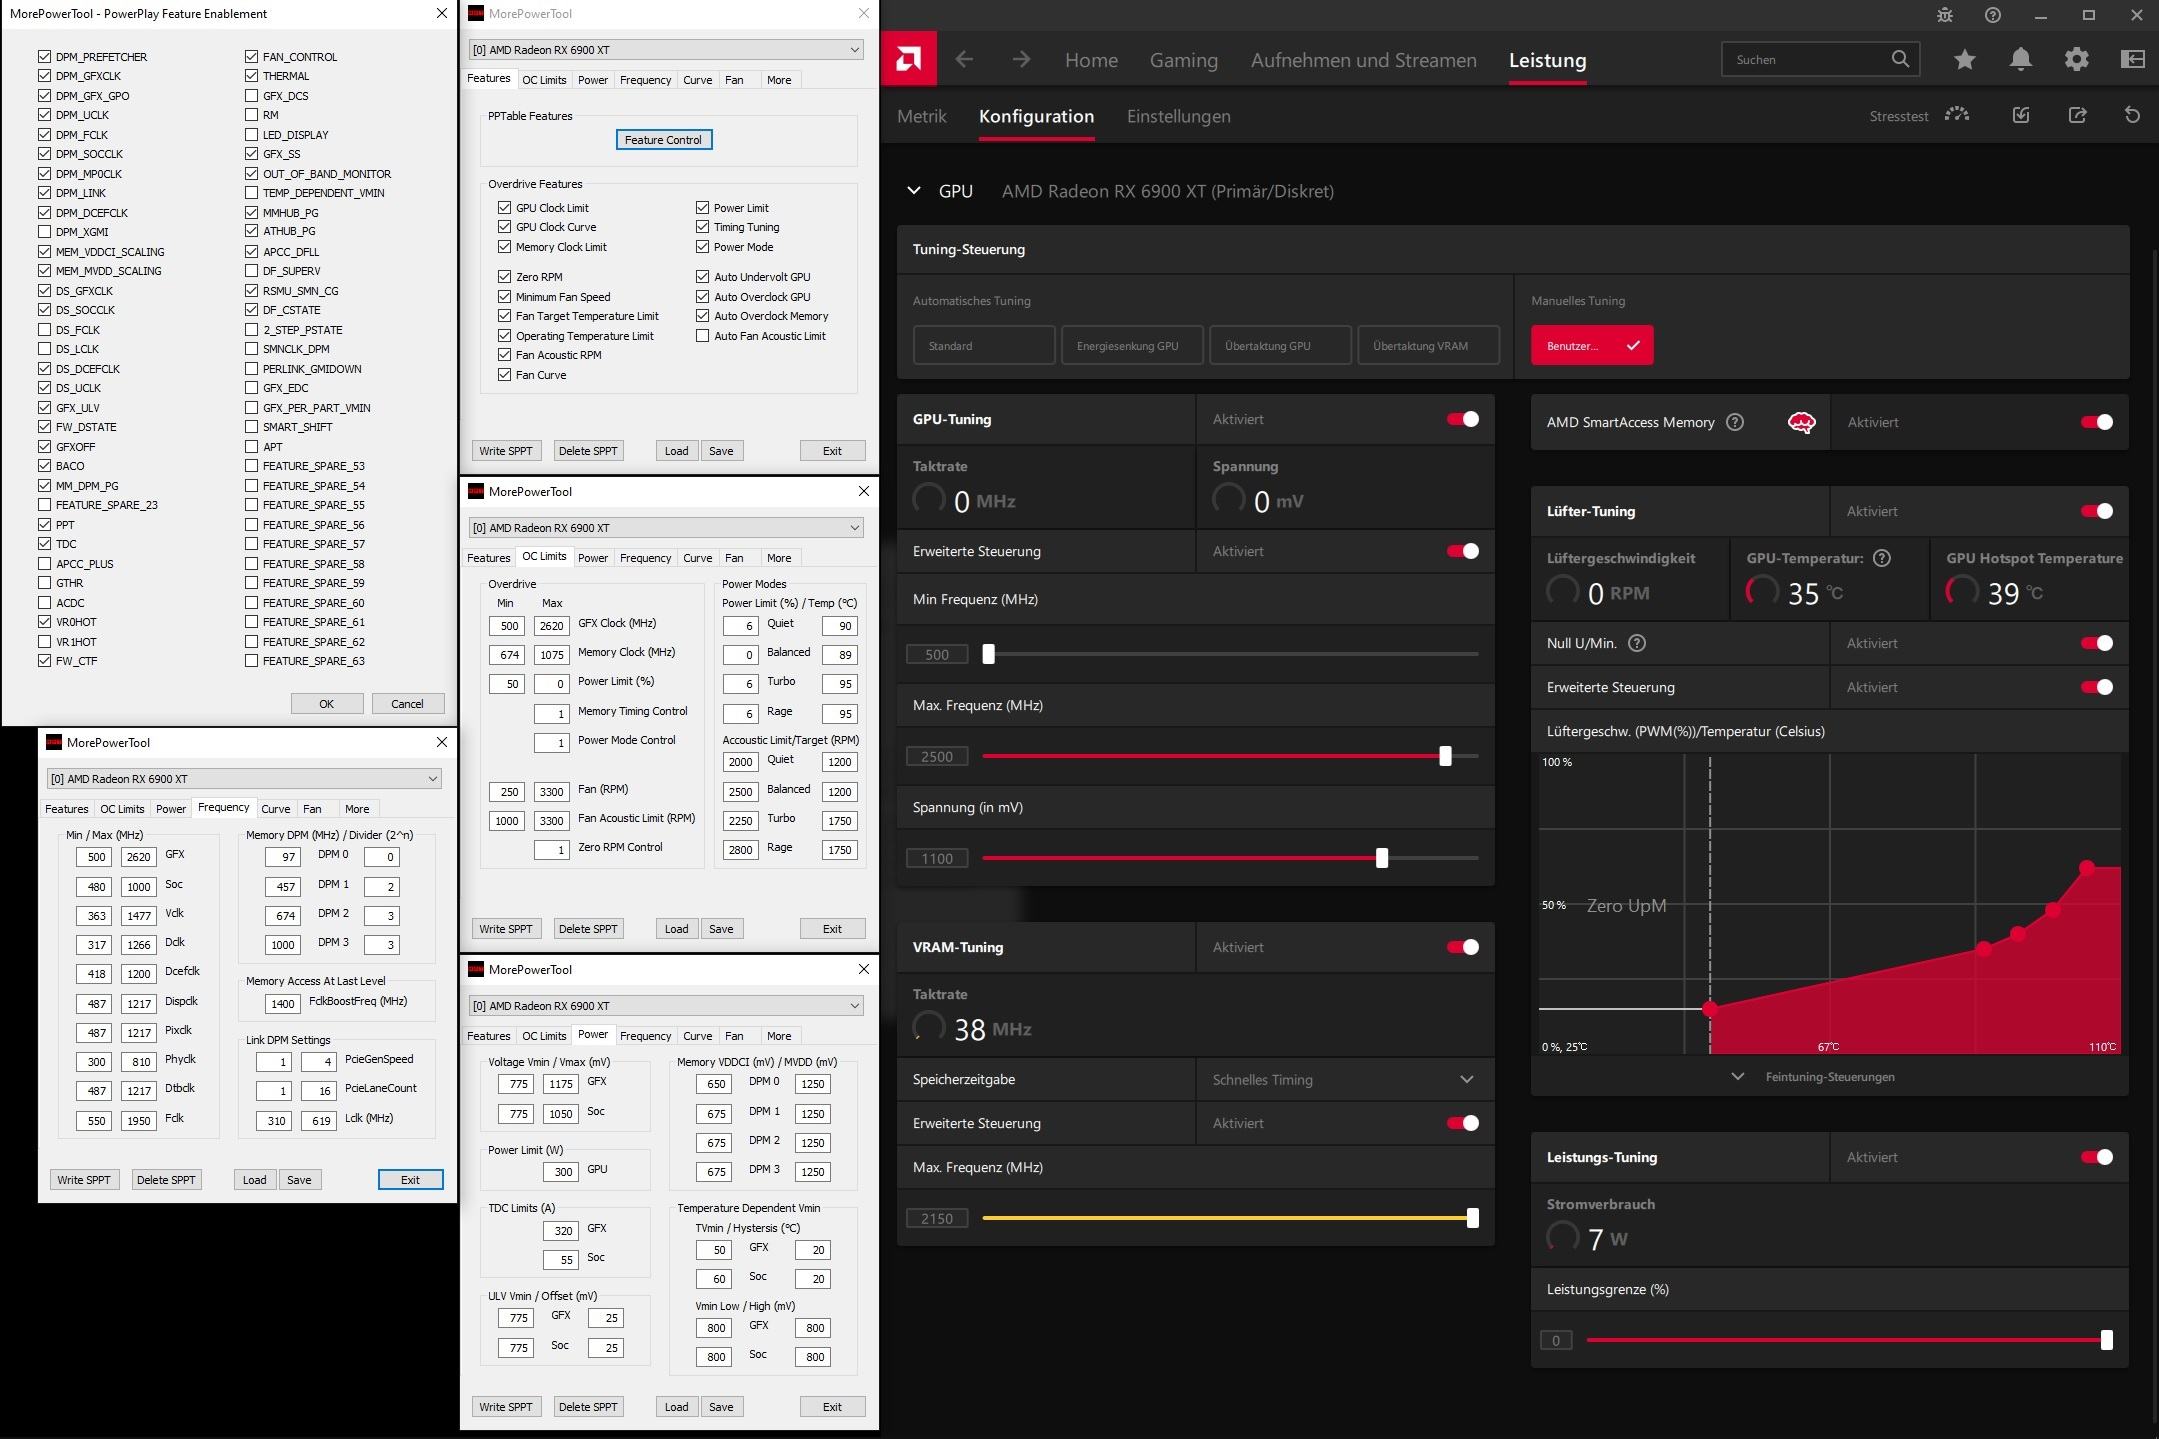Open Null U/Min. help icon
Viewport: 2159px width, 1439px height.
pyautogui.click(x=1637, y=643)
